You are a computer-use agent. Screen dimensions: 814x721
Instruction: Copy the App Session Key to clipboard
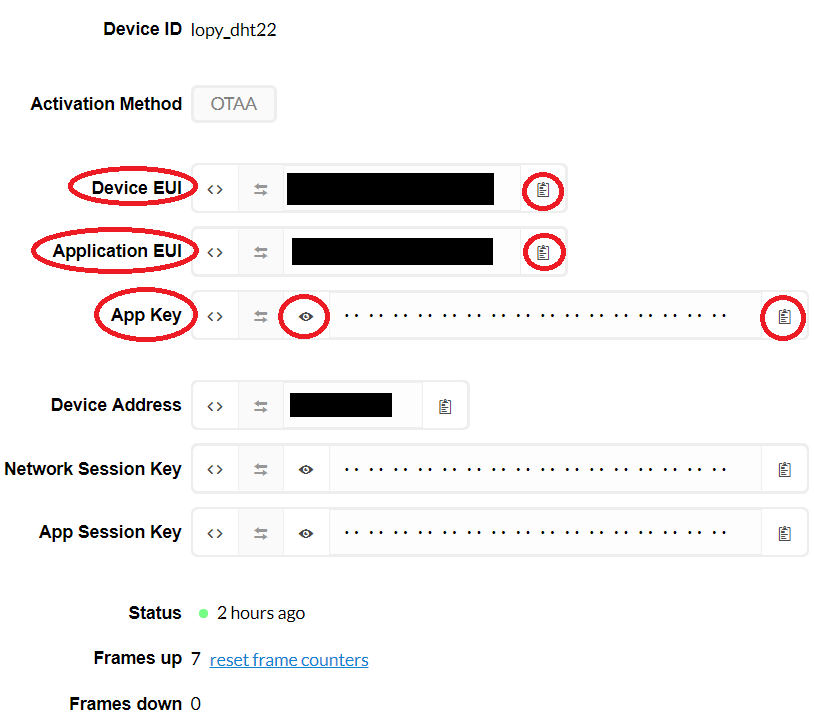tap(784, 533)
